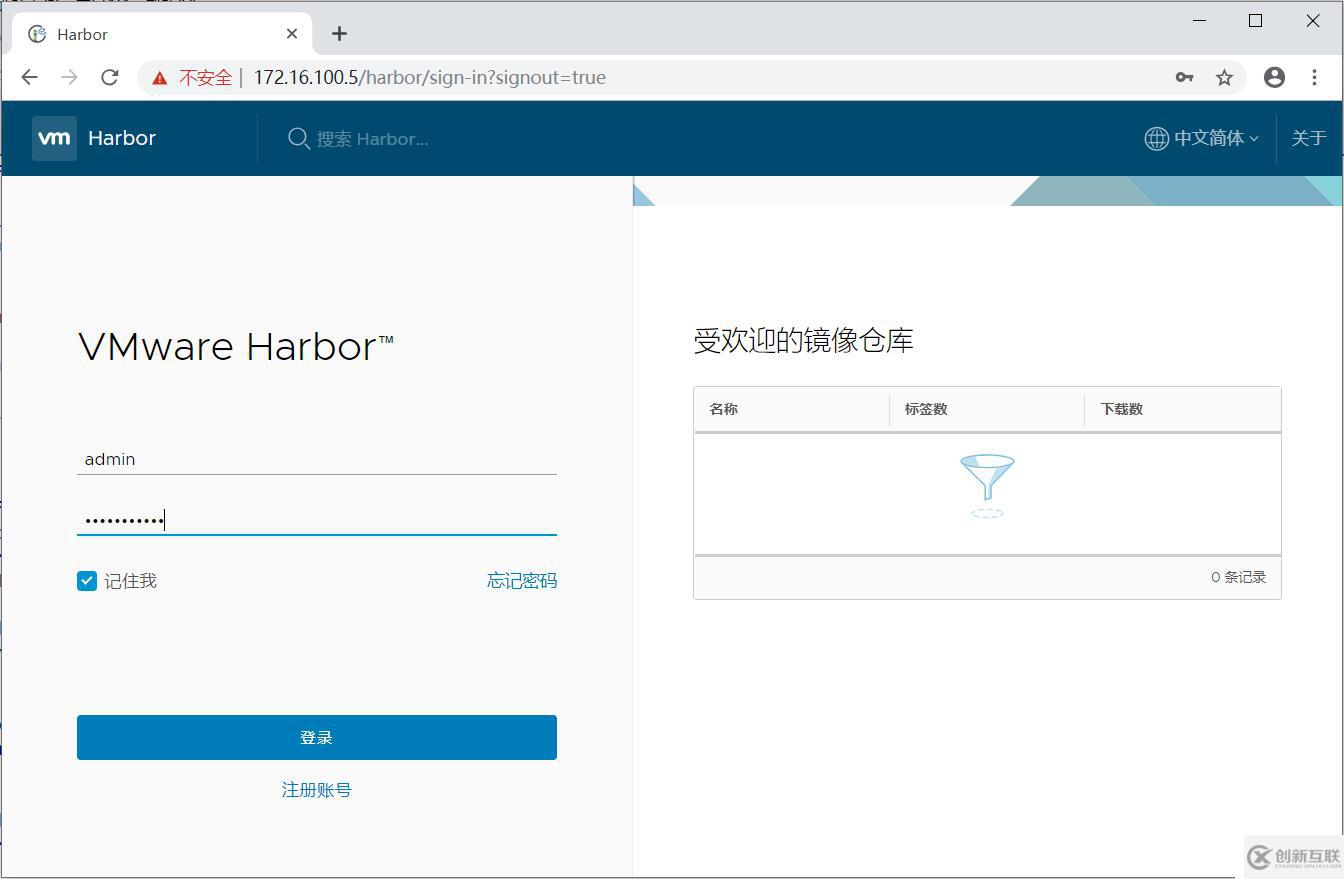The image size is (1344, 879).
Task: Click the 登录 login button
Action: (x=317, y=737)
